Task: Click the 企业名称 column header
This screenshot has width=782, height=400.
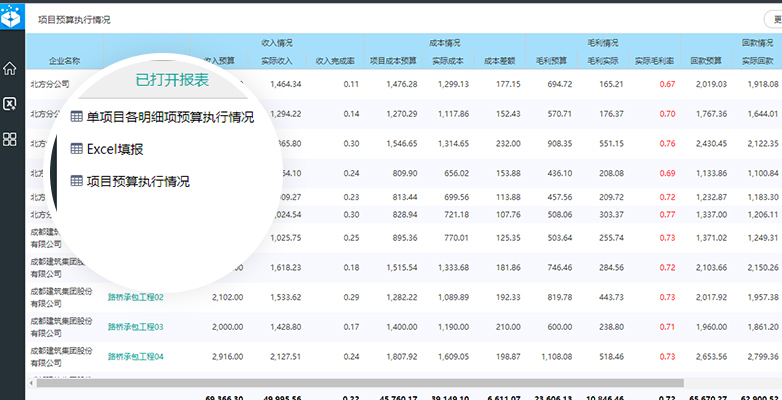Action: tap(64, 61)
